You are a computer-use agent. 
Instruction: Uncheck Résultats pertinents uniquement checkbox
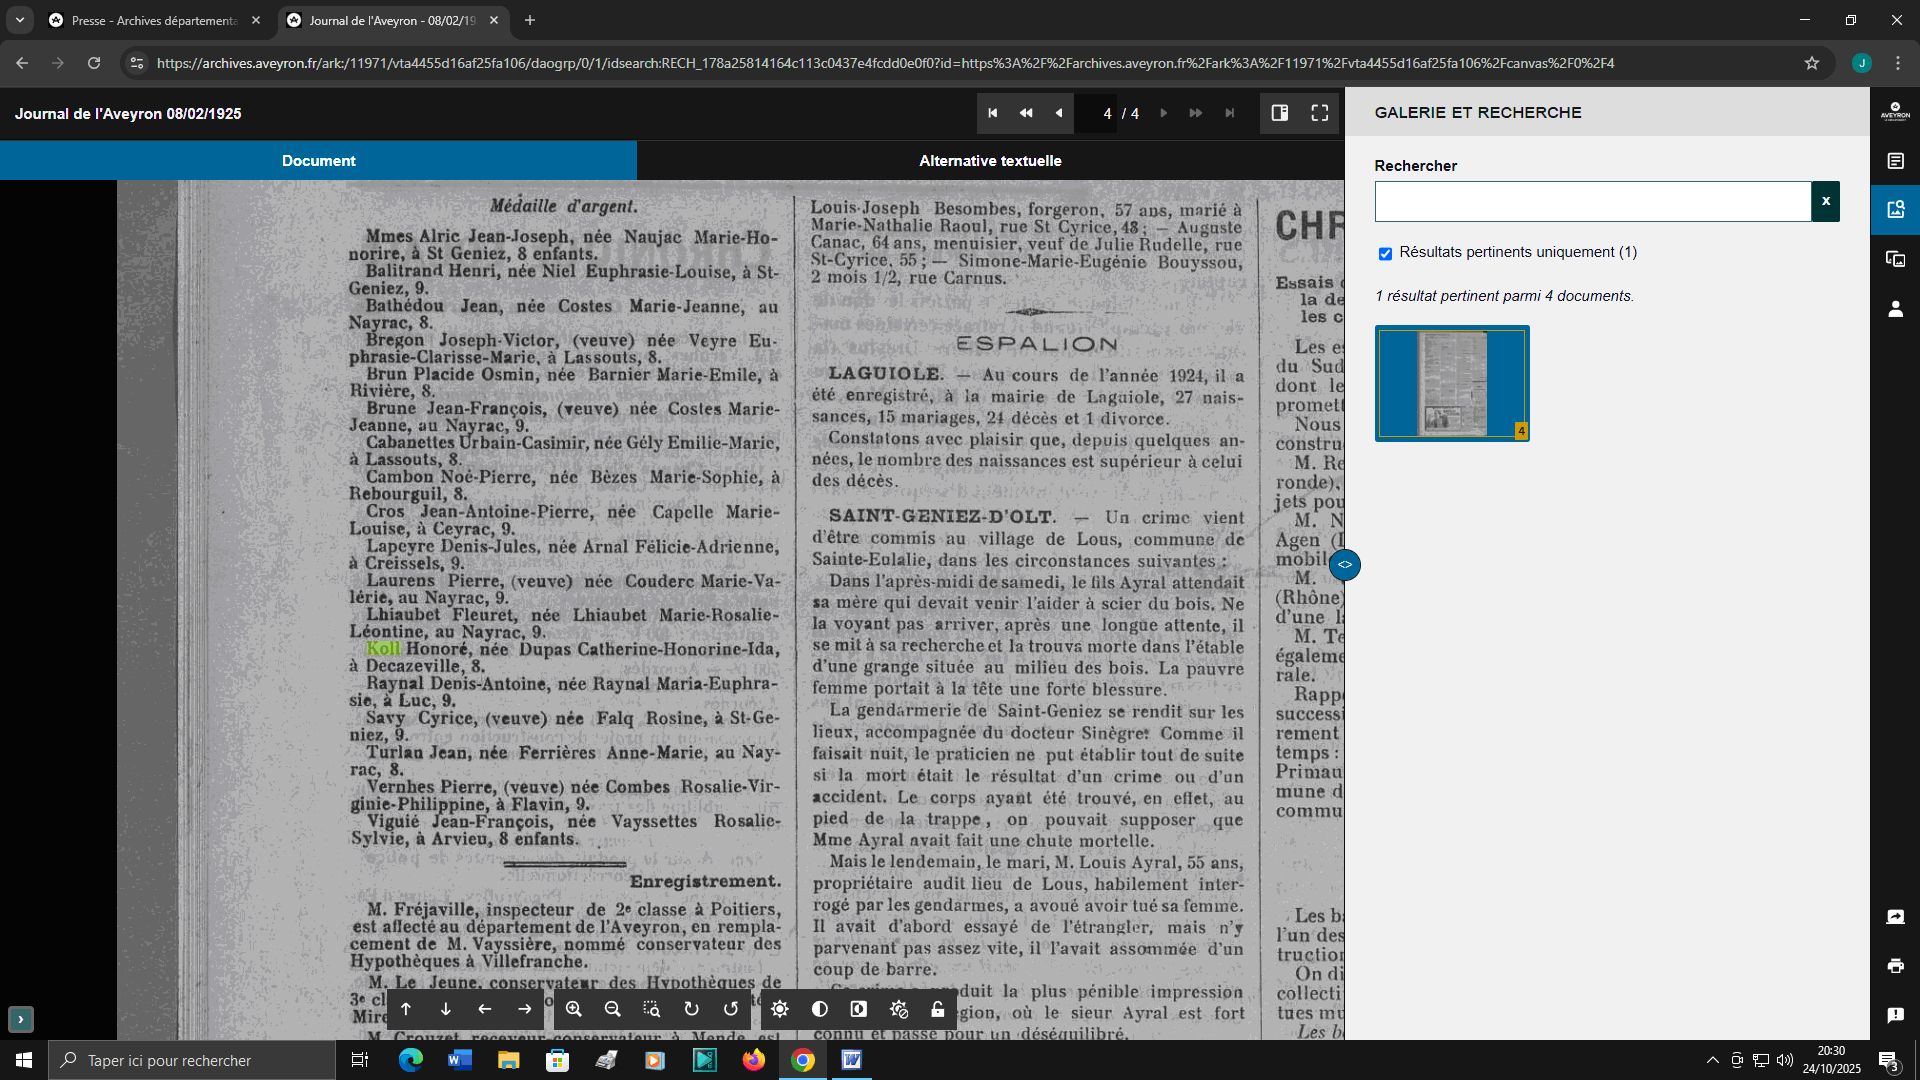pos(1385,253)
